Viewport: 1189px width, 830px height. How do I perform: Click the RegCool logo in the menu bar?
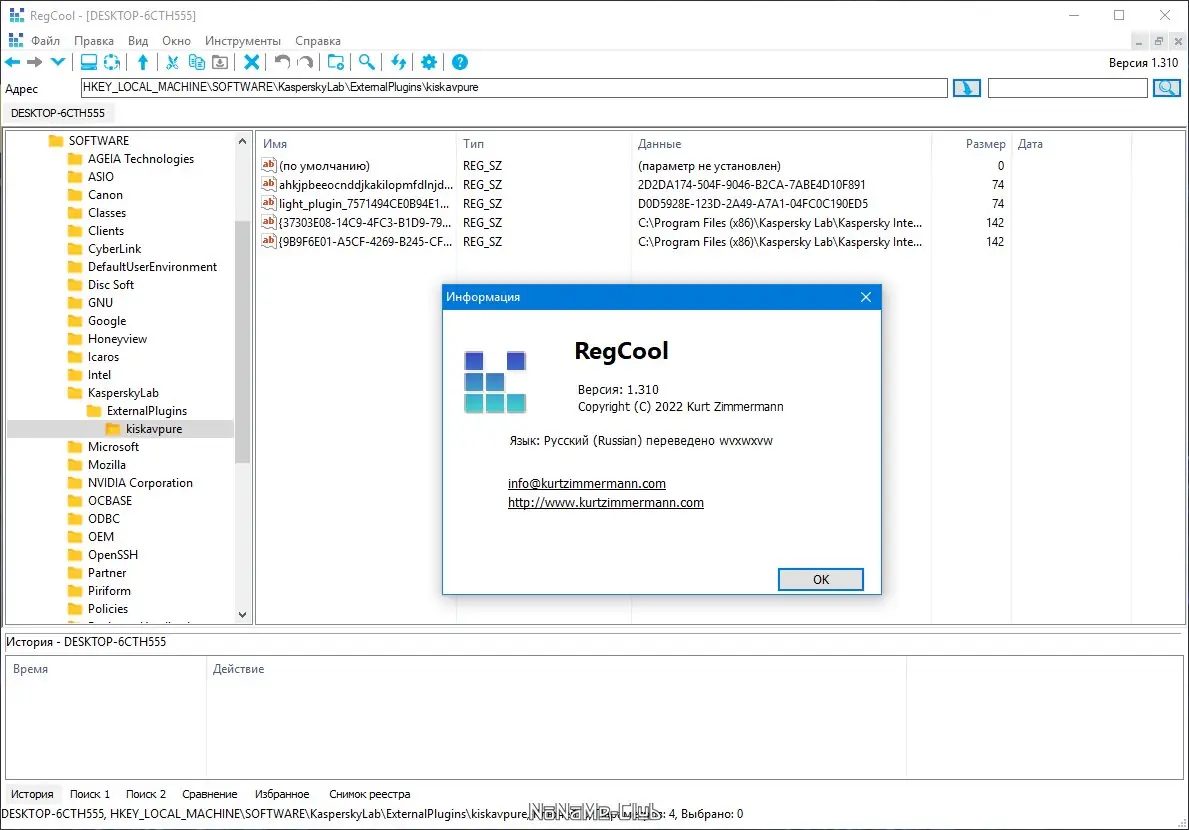16,39
